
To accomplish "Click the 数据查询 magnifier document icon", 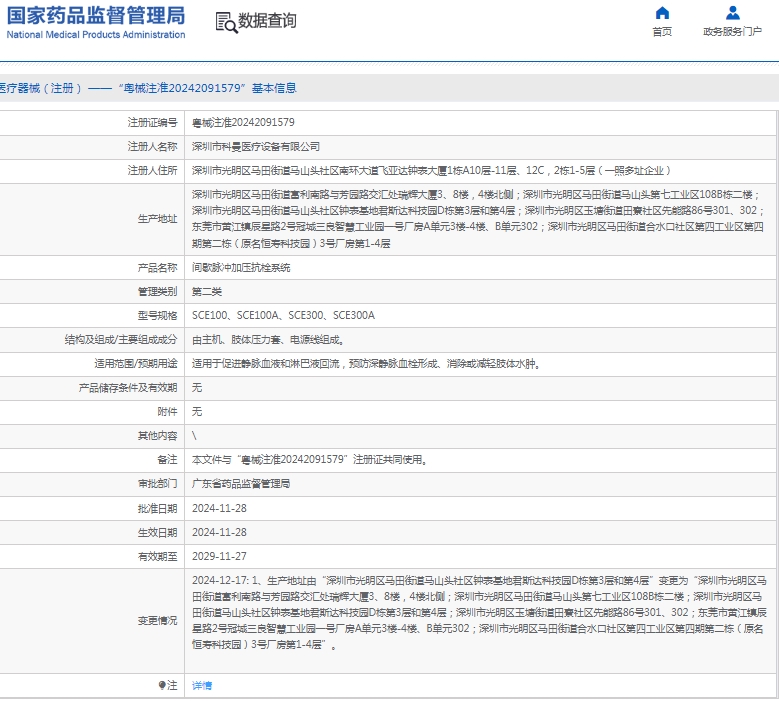I will click(x=227, y=23).
